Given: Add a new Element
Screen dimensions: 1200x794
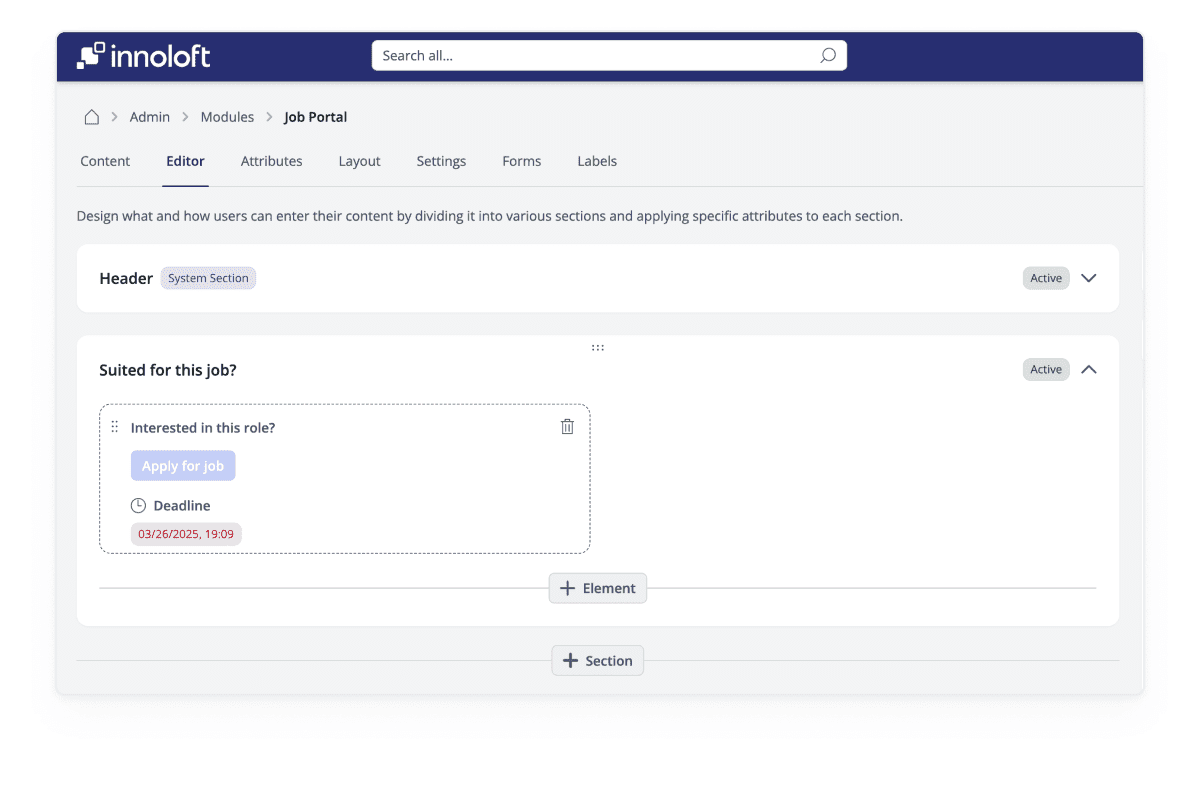Looking at the screenshot, I should click(x=598, y=588).
